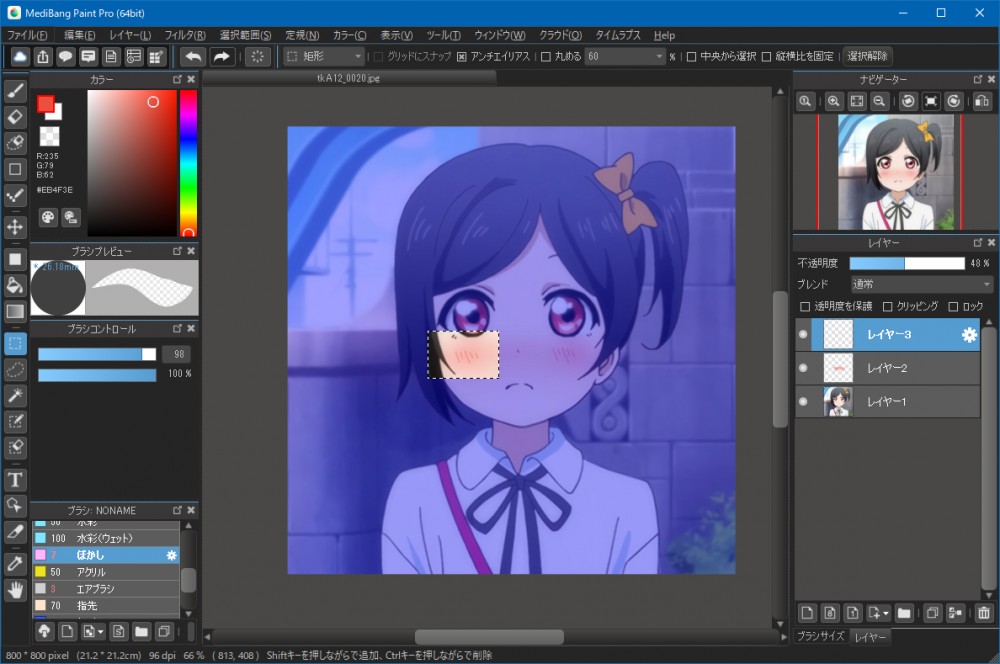
Task: Zoom in using Navigator magnifier plus
Action: (834, 101)
